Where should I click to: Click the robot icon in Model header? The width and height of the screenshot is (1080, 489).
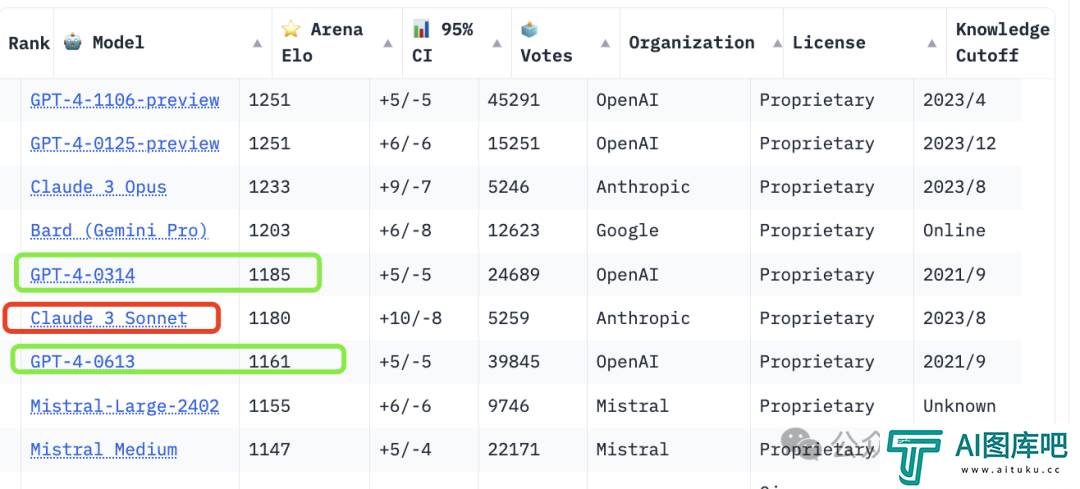(x=72, y=42)
